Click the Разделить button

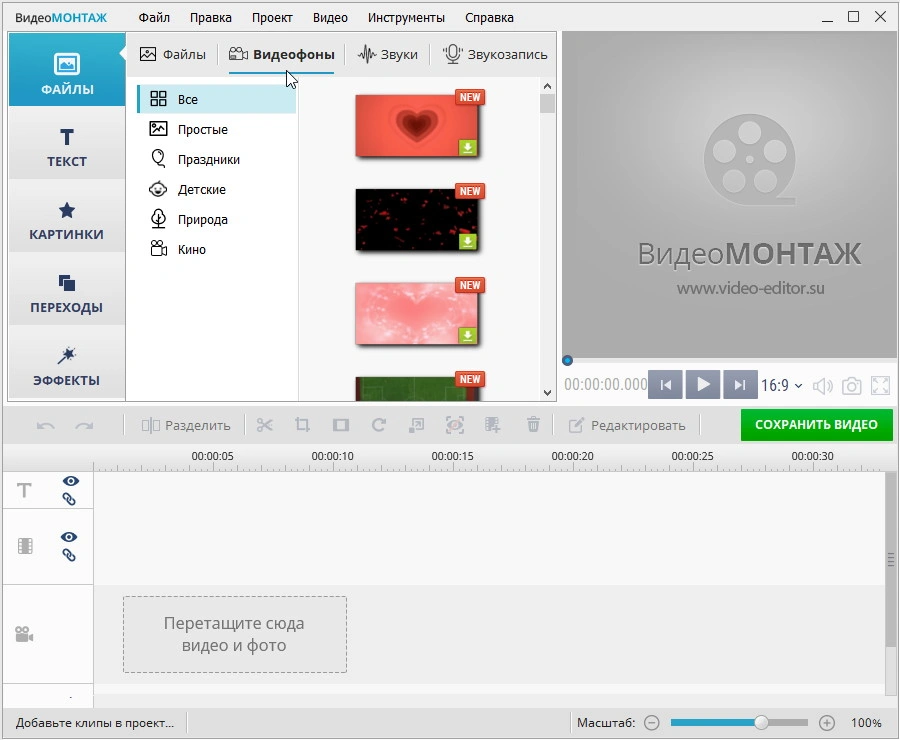[x=186, y=425]
